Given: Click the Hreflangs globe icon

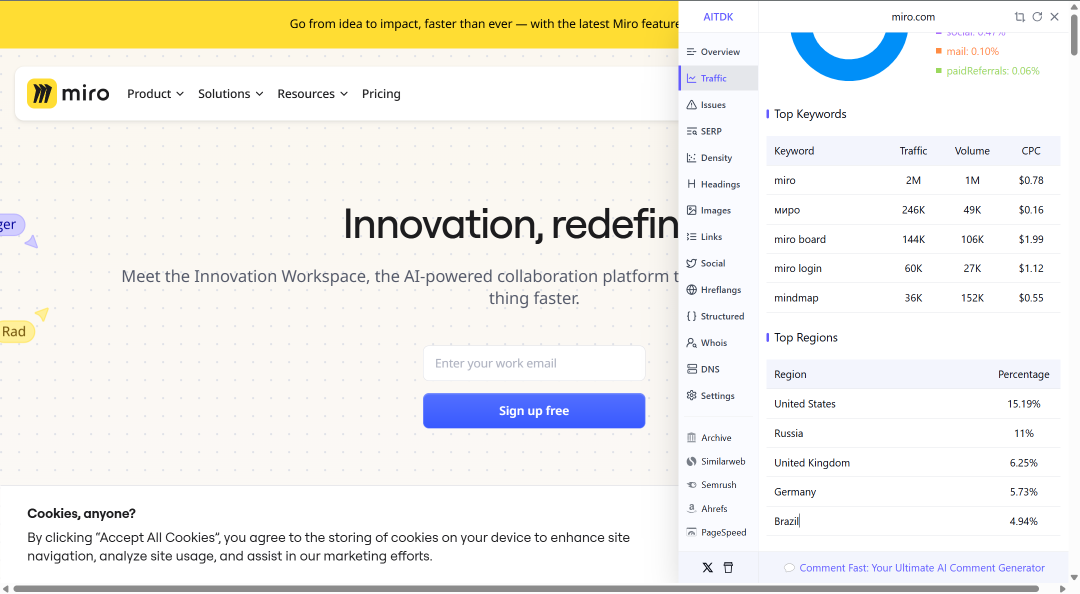Looking at the screenshot, I should pyautogui.click(x=692, y=289).
